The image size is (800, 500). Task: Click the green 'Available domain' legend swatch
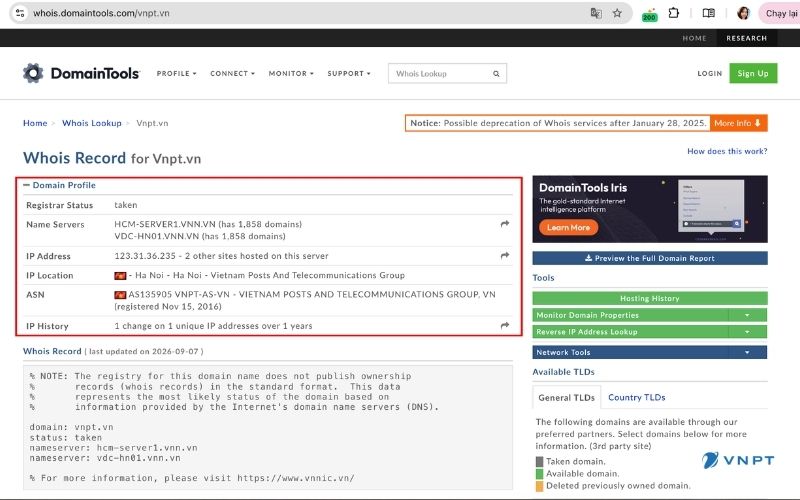click(539, 473)
